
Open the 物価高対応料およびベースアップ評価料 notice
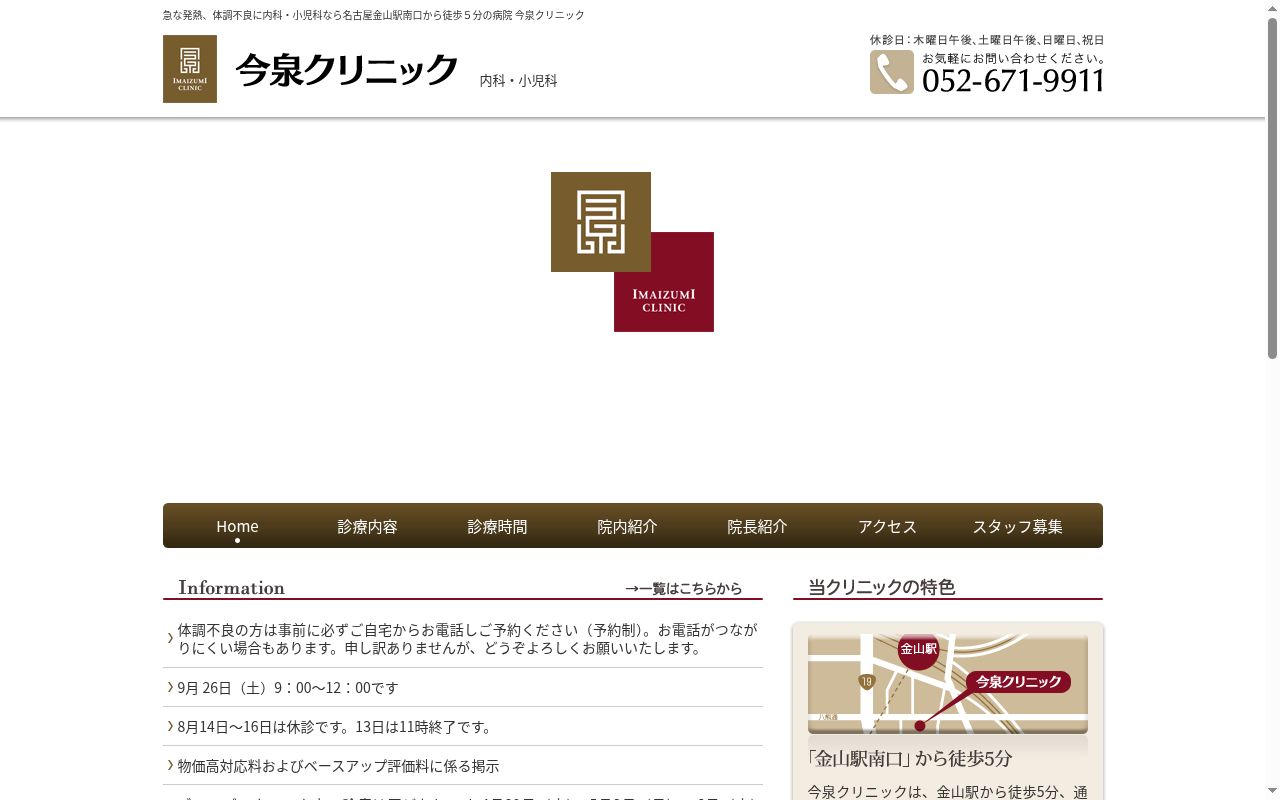pyautogui.click(x=338, y=766)
